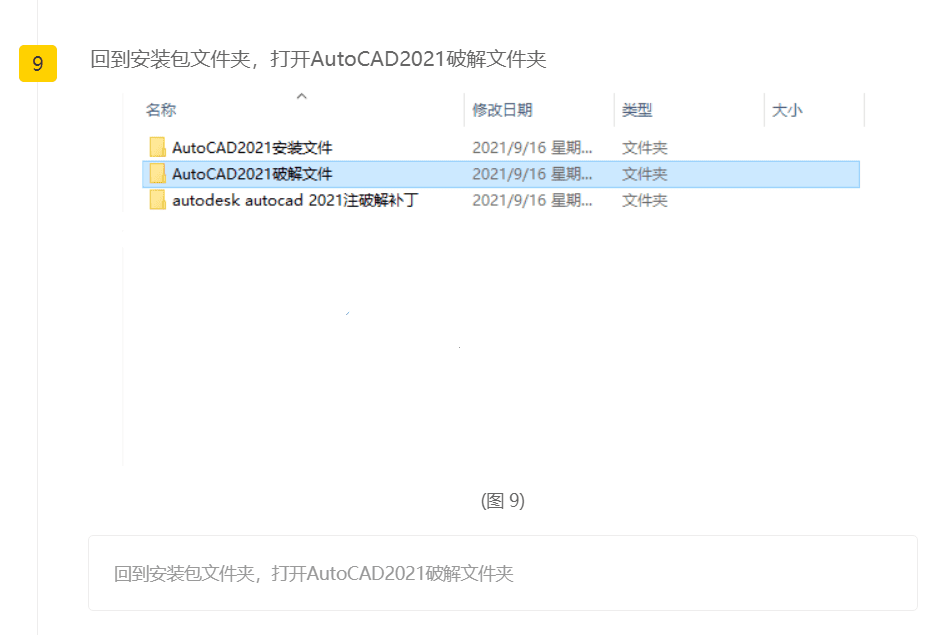Click the (图 9) figure caption
Viewport: 929px width, 635px height.
tap(502, 501)
